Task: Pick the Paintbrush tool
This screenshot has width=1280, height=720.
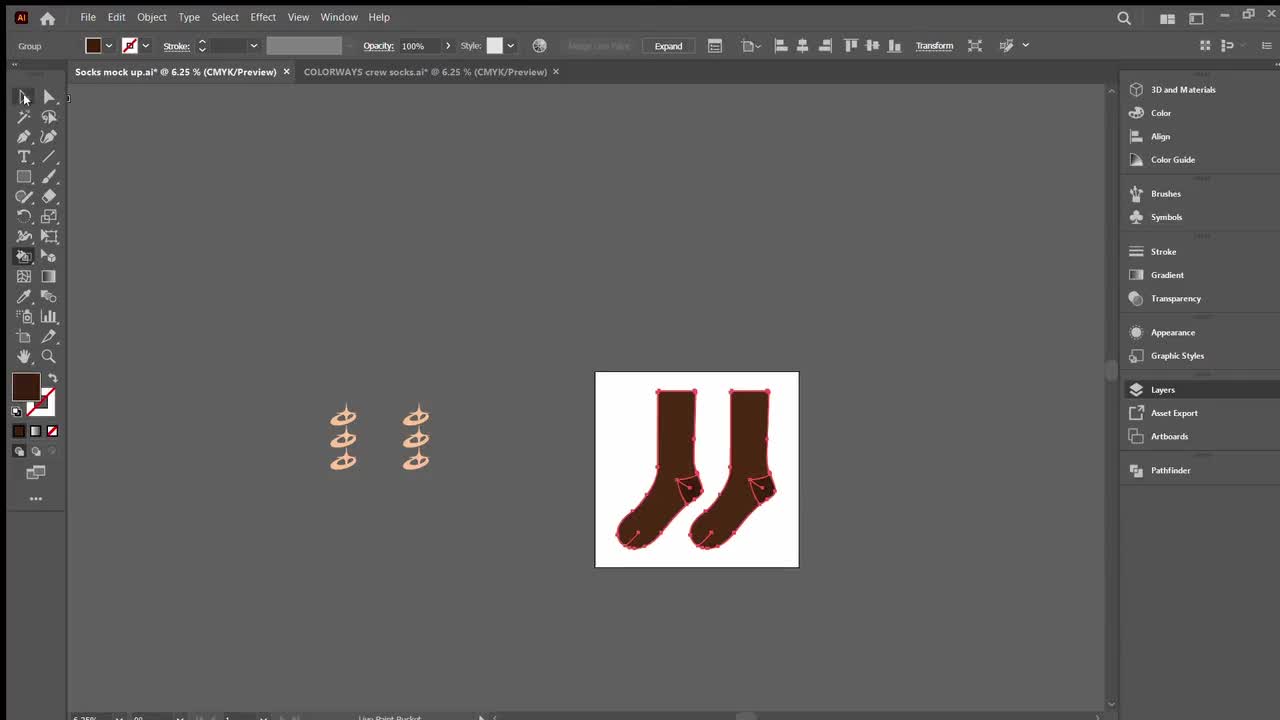Action: [x=49, y=177]
